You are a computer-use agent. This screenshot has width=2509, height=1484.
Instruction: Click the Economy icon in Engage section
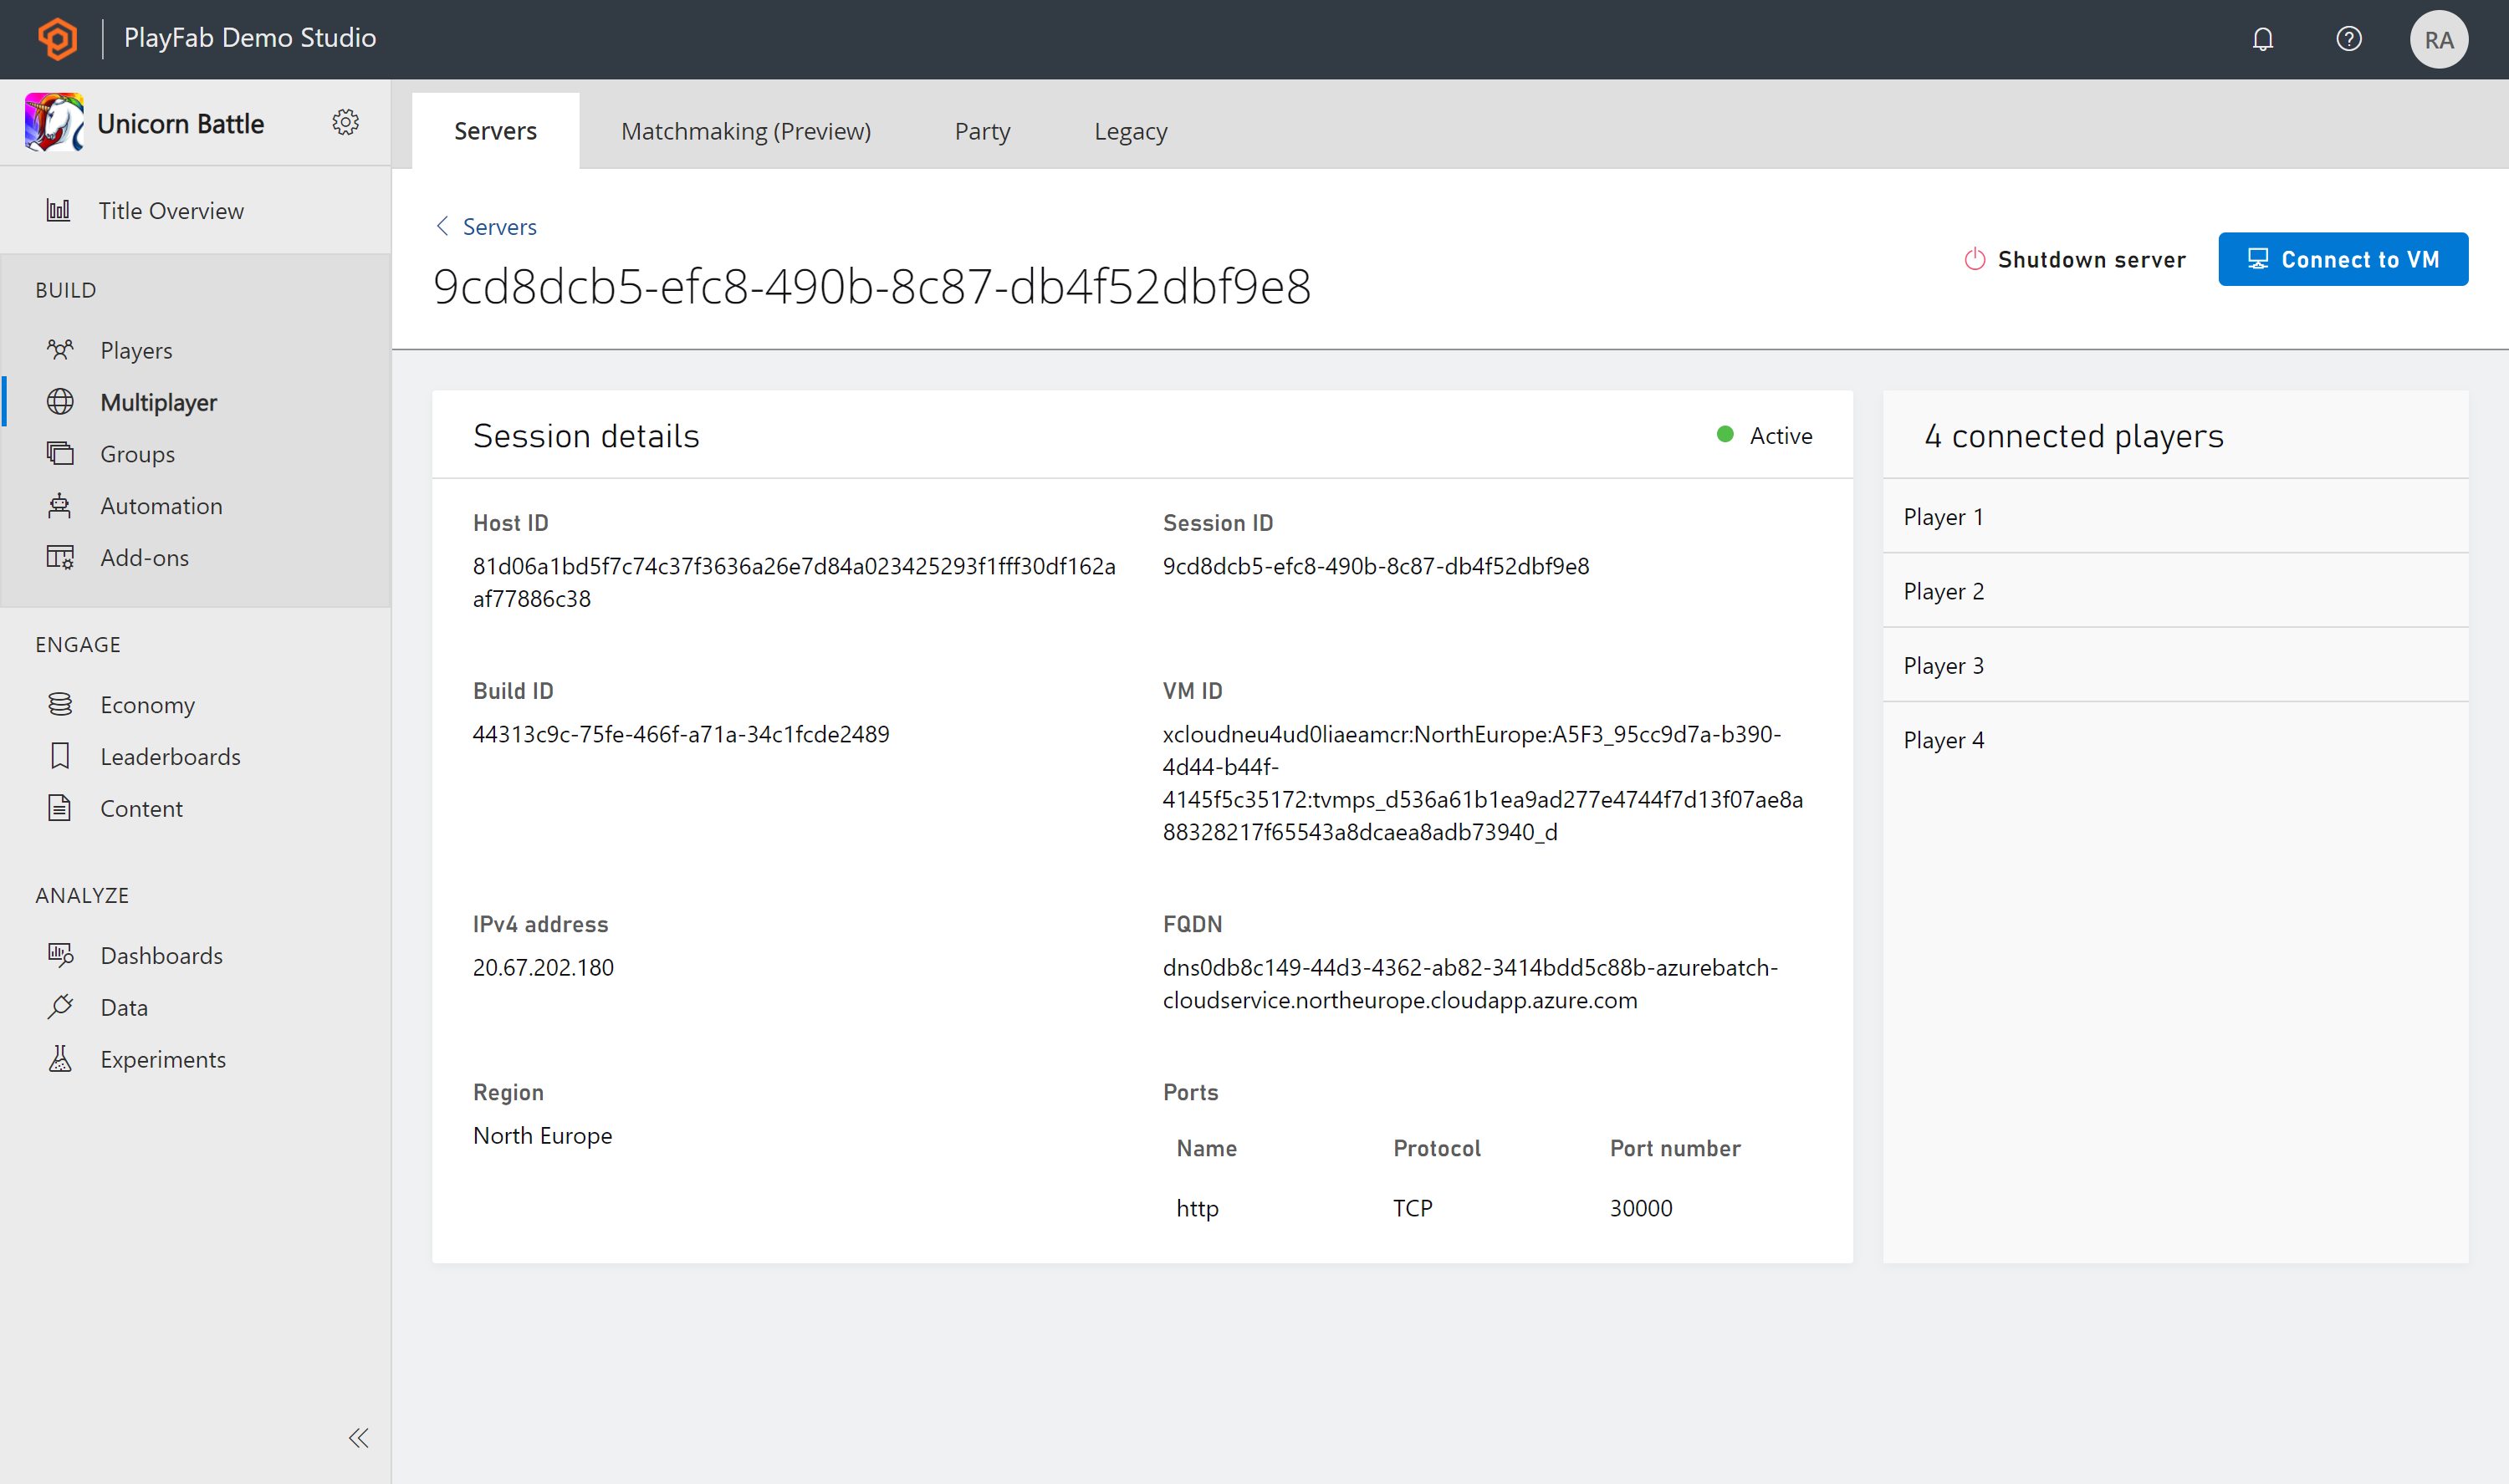pyautogui.click(x=60, y=703)
